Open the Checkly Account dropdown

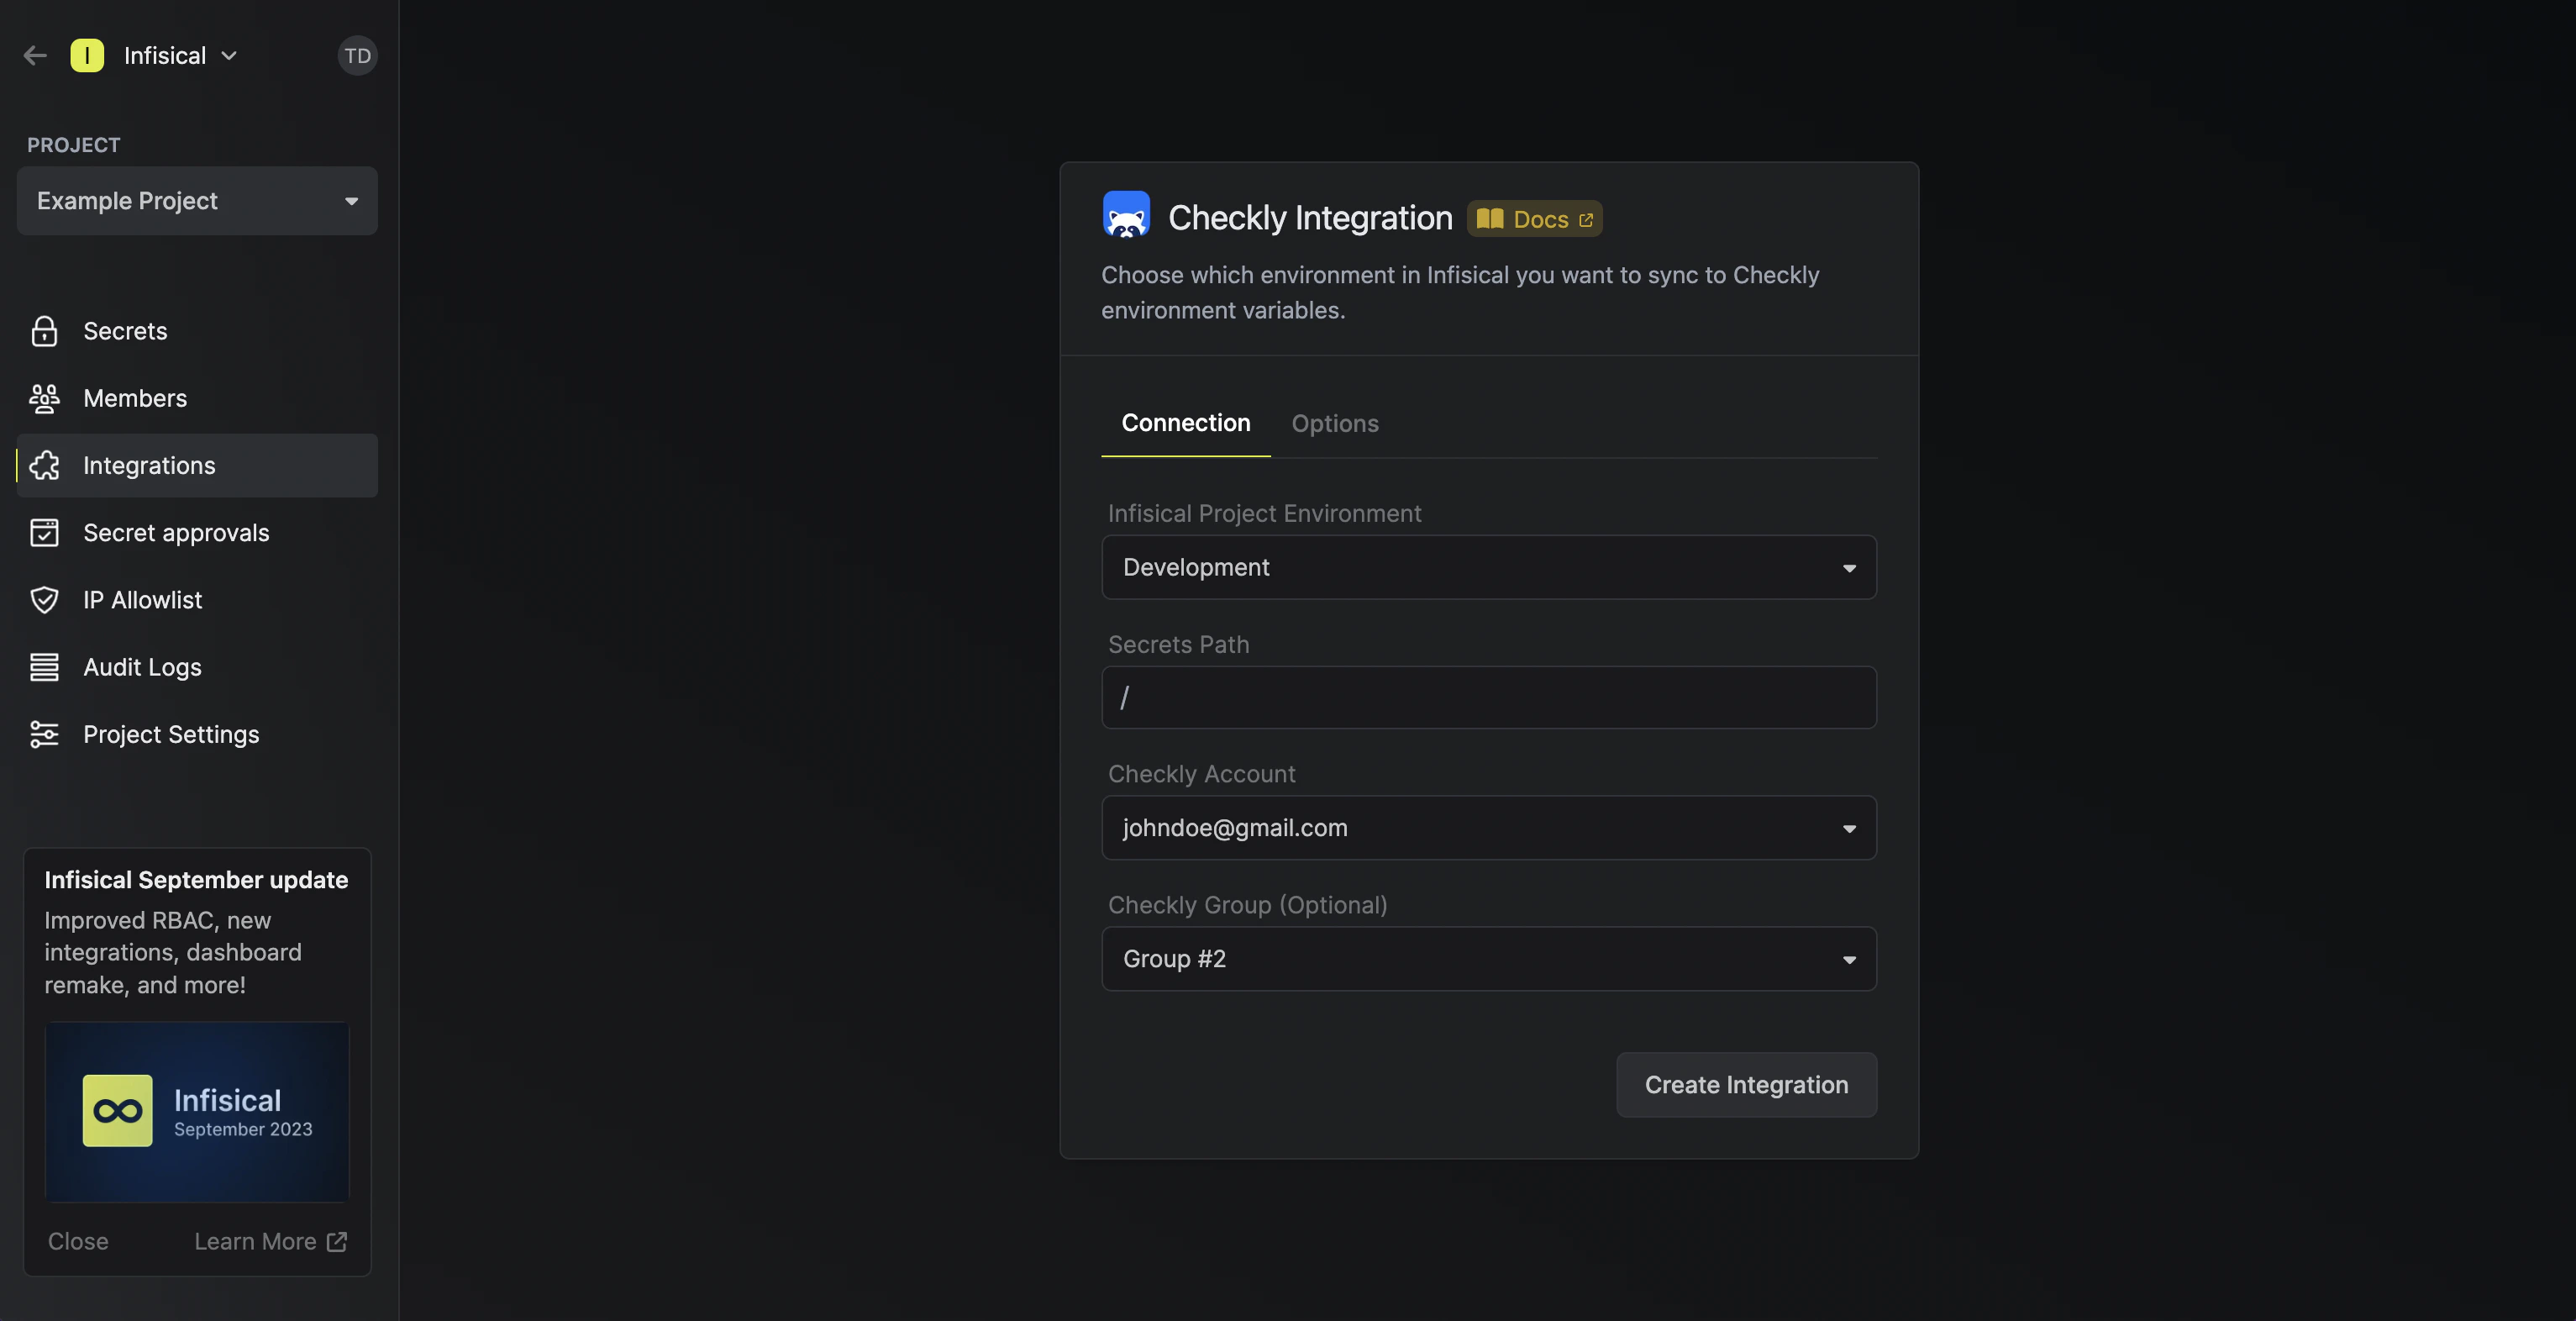pyautogui.click(x=1489, y=828)
